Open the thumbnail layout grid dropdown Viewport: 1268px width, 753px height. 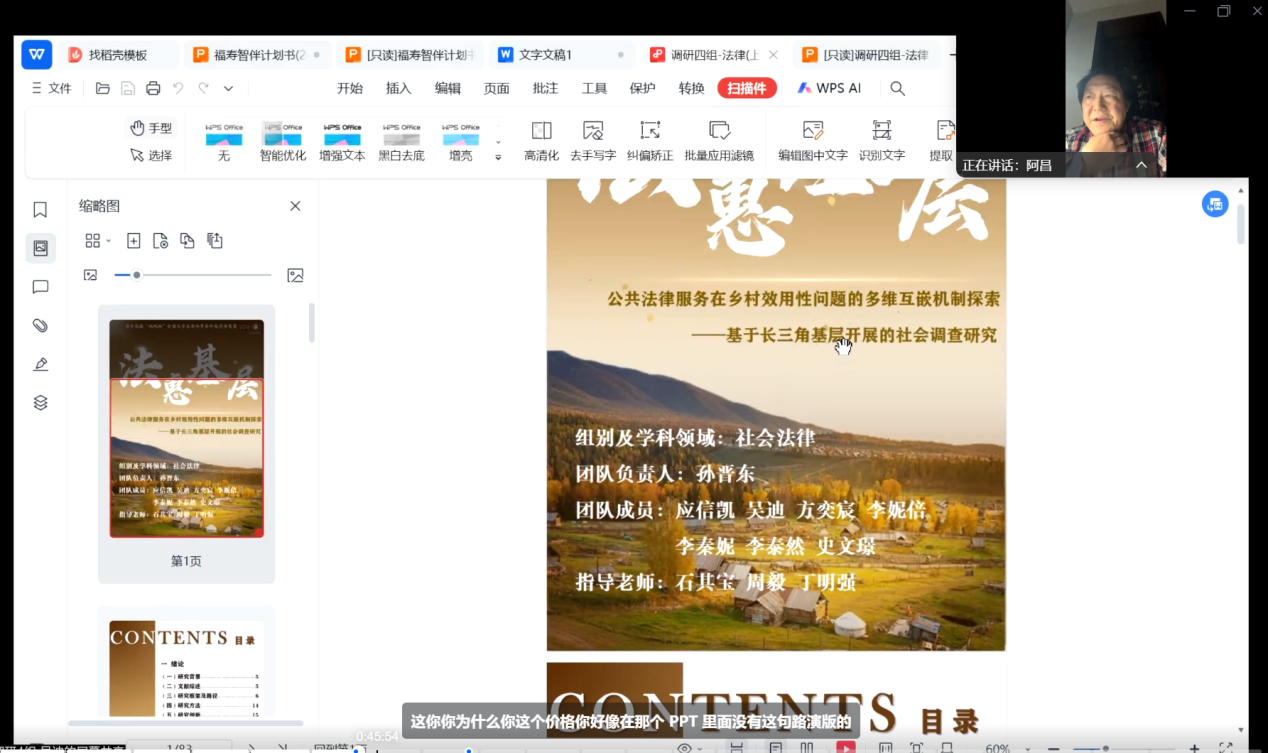[97, 241]
